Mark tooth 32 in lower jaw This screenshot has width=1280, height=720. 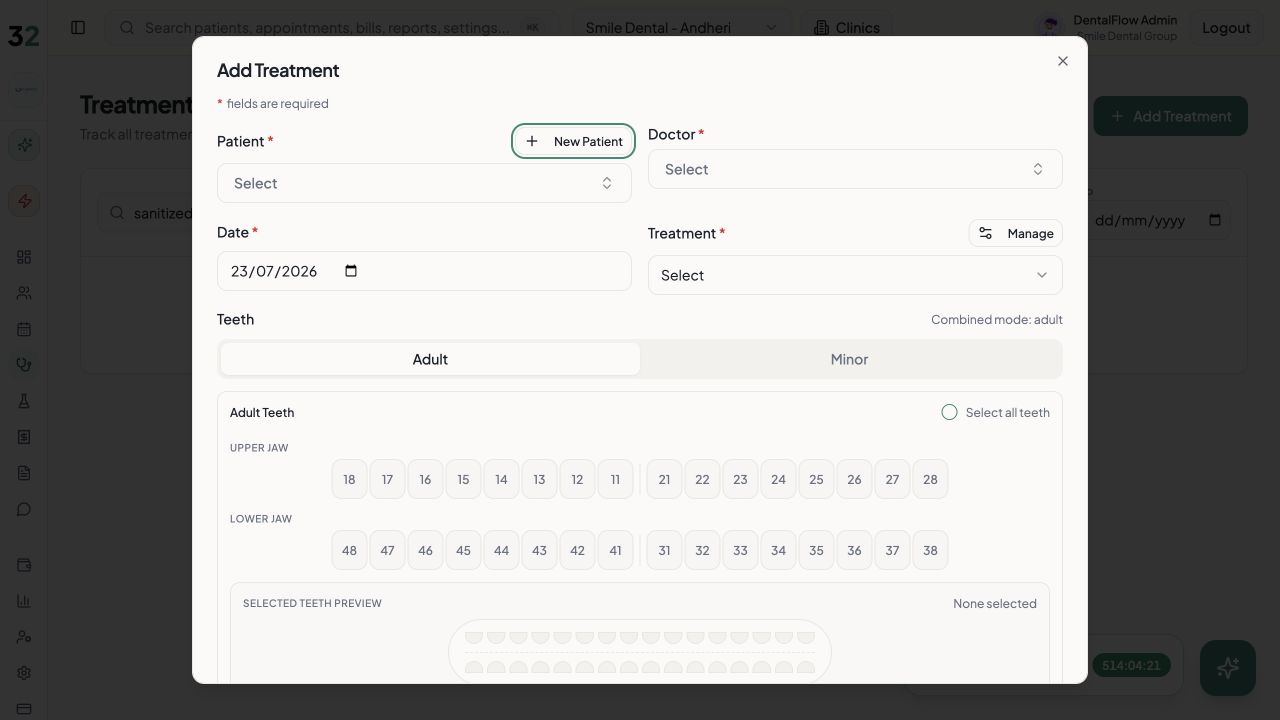click(702, 550)
